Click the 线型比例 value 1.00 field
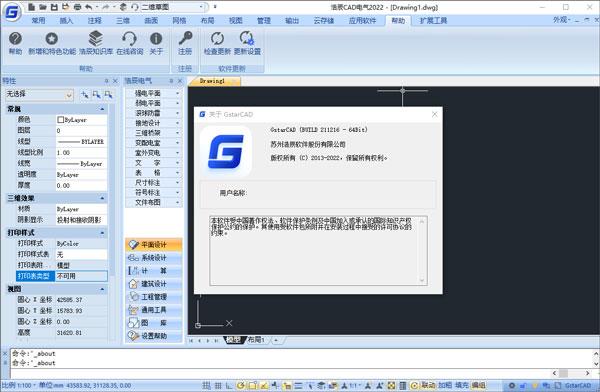The image size is (600, 392). coord(81,152)
